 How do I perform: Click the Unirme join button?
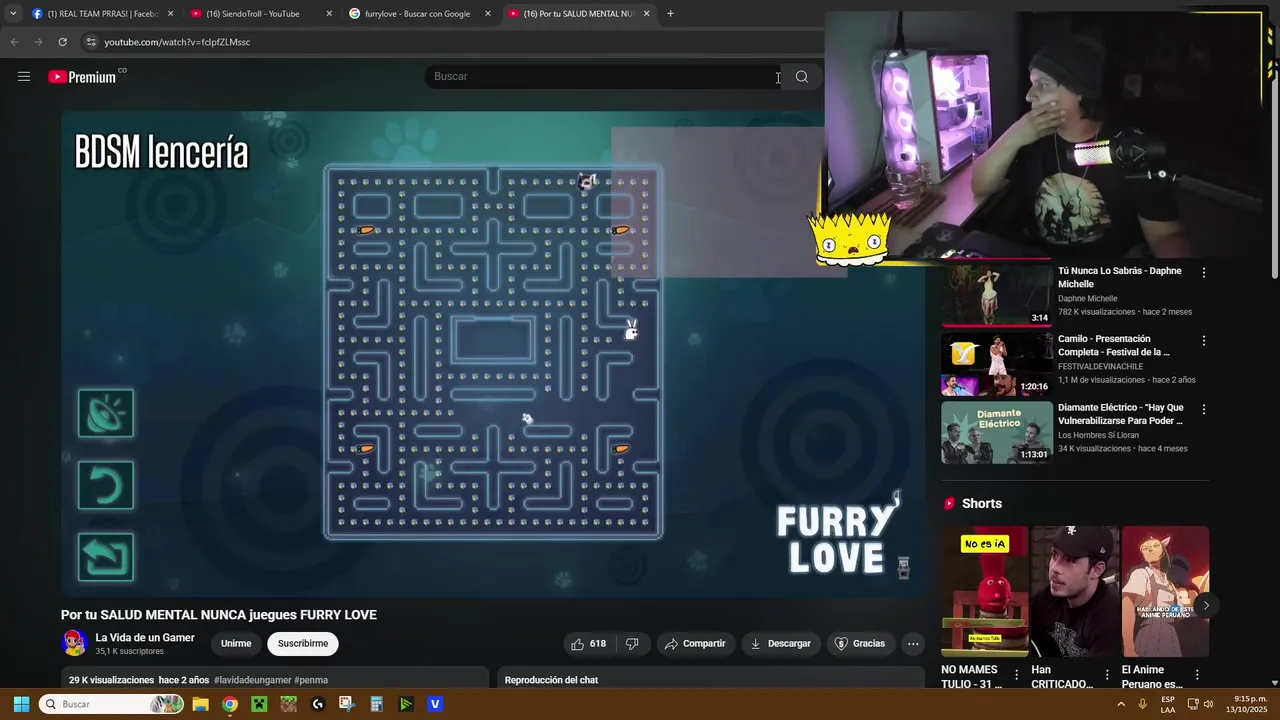click(x=236, y=643)
